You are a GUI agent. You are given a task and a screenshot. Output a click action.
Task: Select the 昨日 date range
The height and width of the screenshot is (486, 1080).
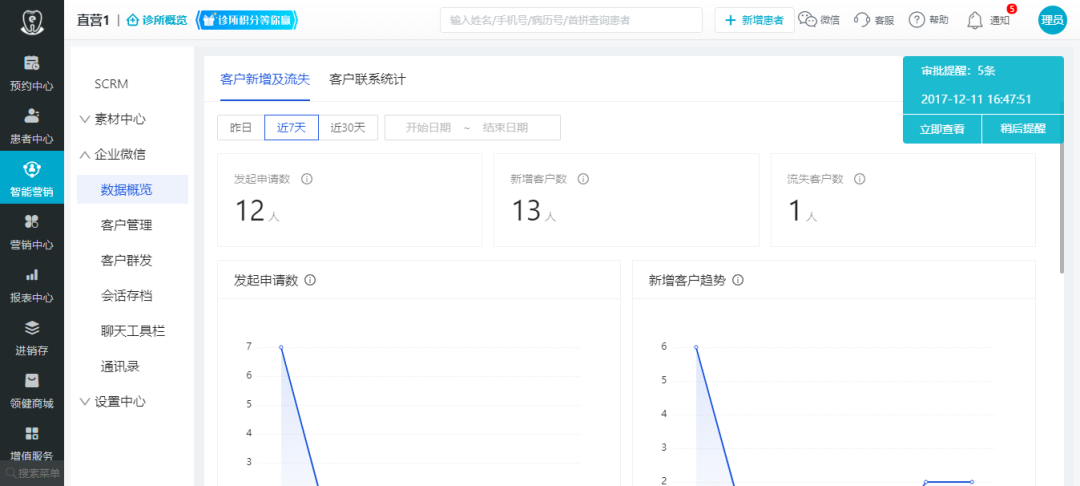pyautogui.click(x=241, y=127)
